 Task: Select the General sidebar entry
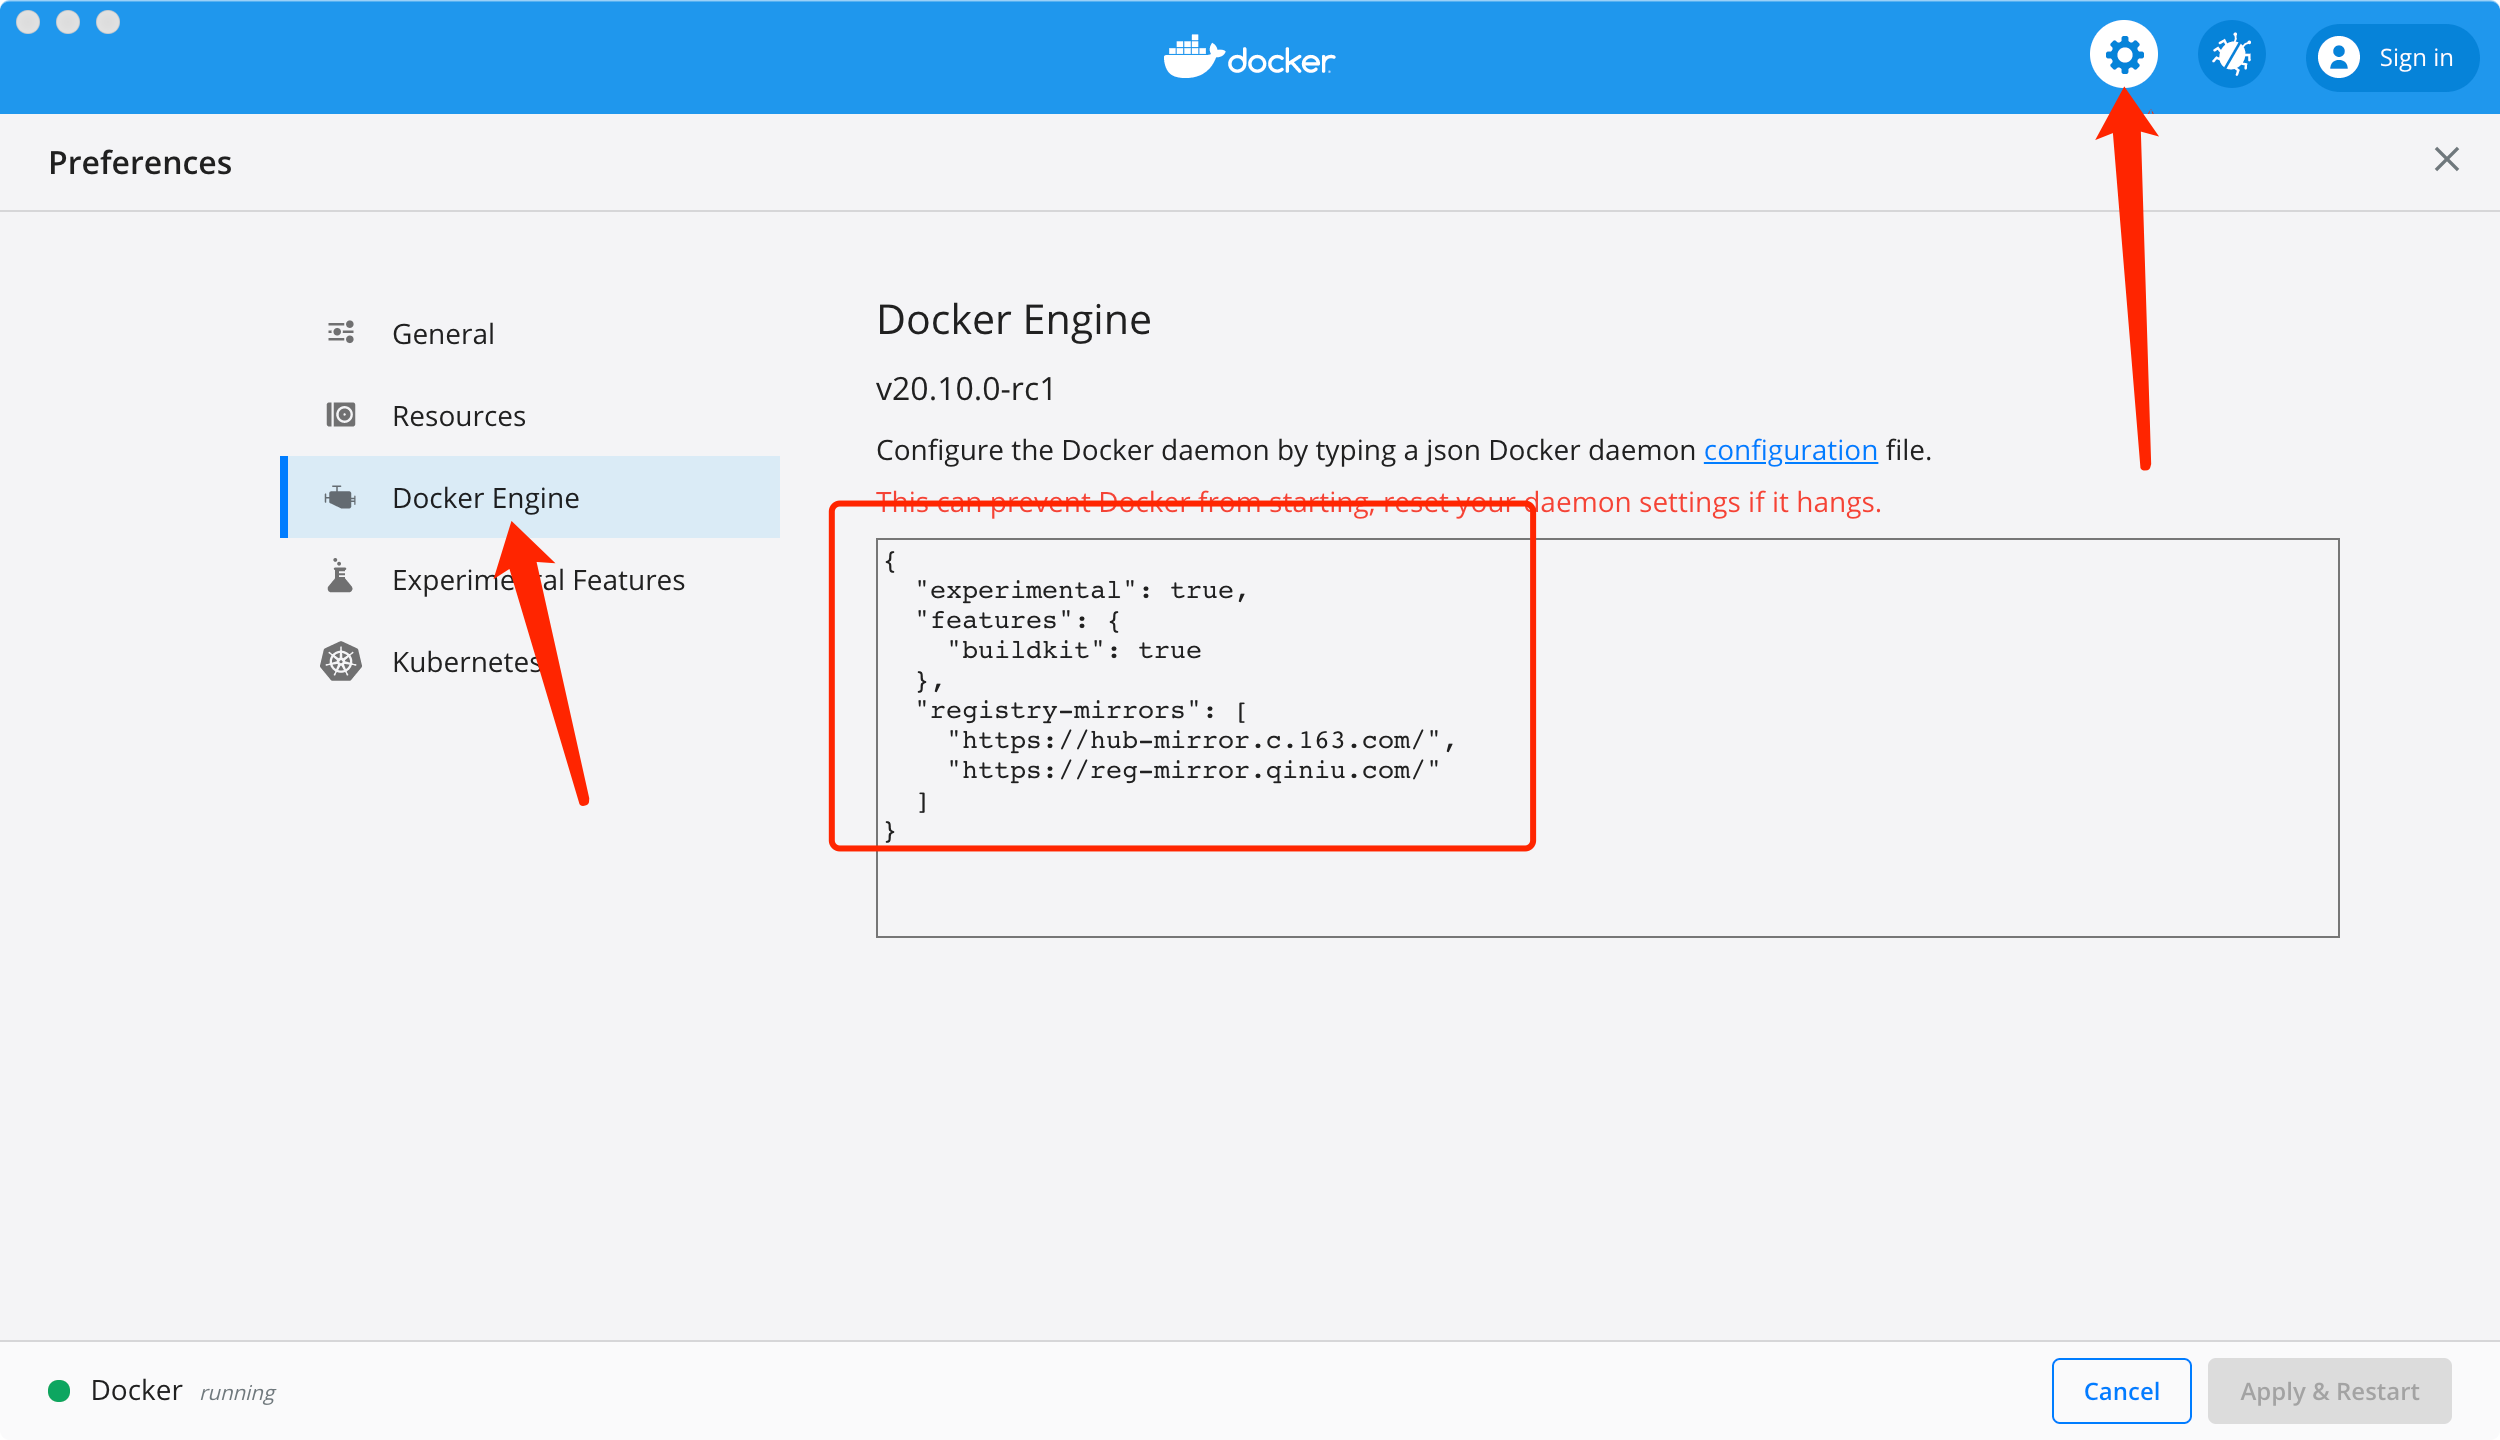pos(443,332)
